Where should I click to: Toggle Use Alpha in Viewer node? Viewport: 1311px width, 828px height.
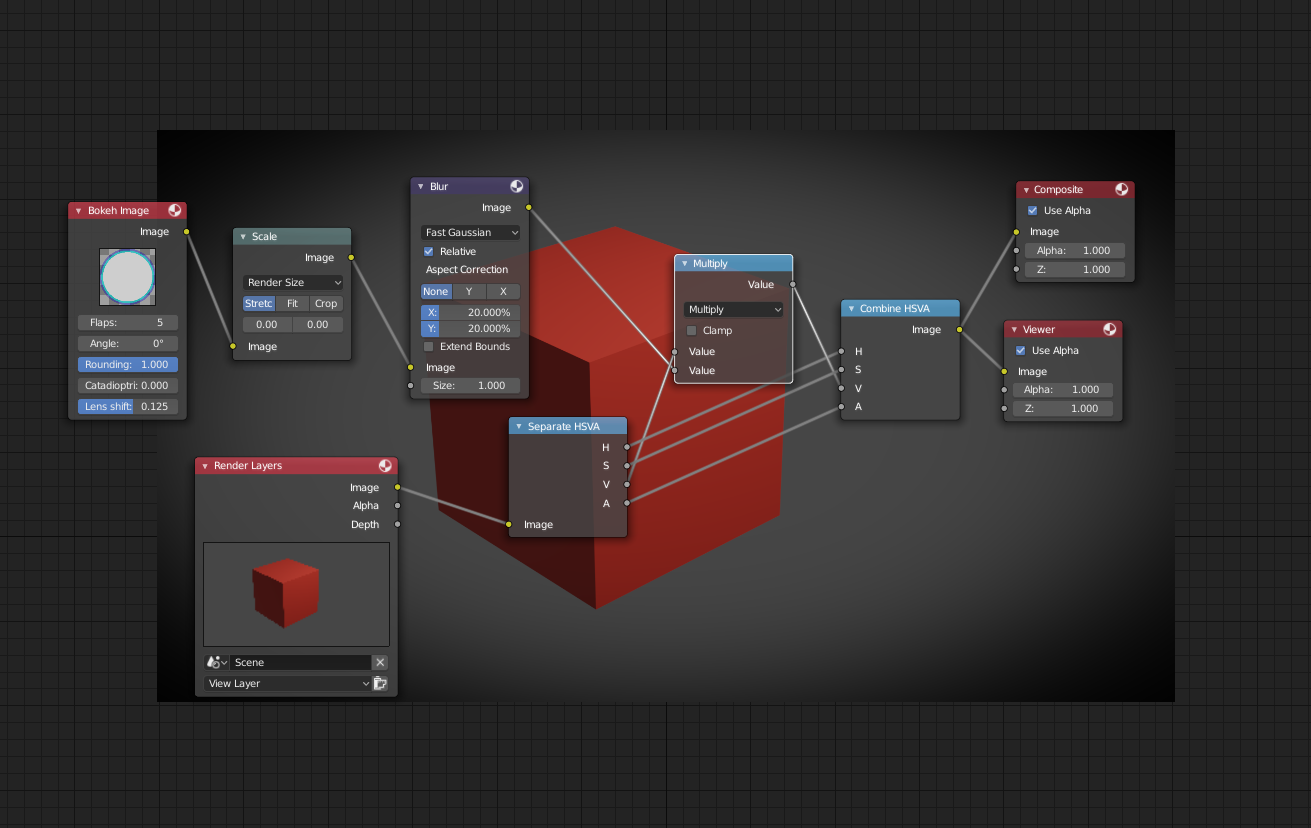(x=1021, y=350)
